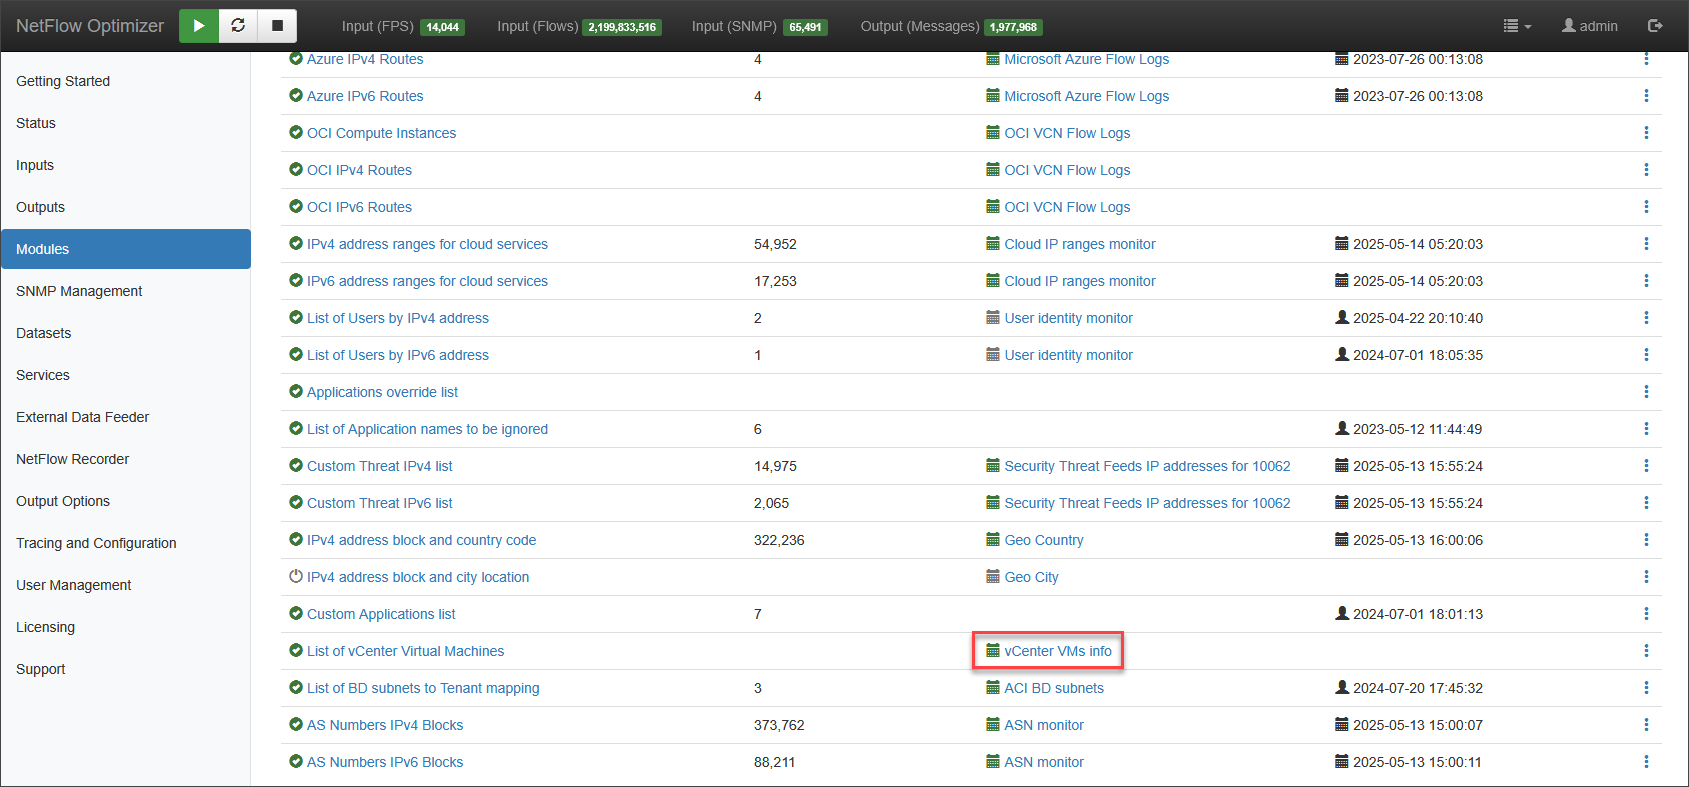Open OCI VCN Flow Logs for OCI IPv6 Routes
This screenshot has width=1689, height=787.
1067,207
